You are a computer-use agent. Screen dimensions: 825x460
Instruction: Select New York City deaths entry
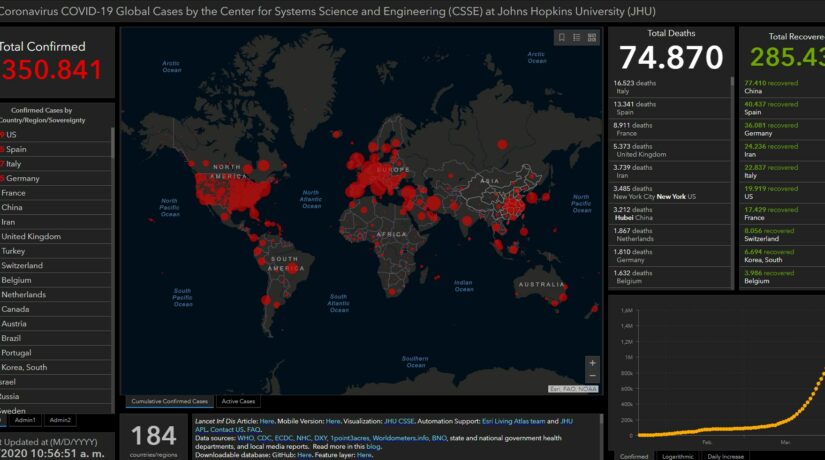(669, 192)
